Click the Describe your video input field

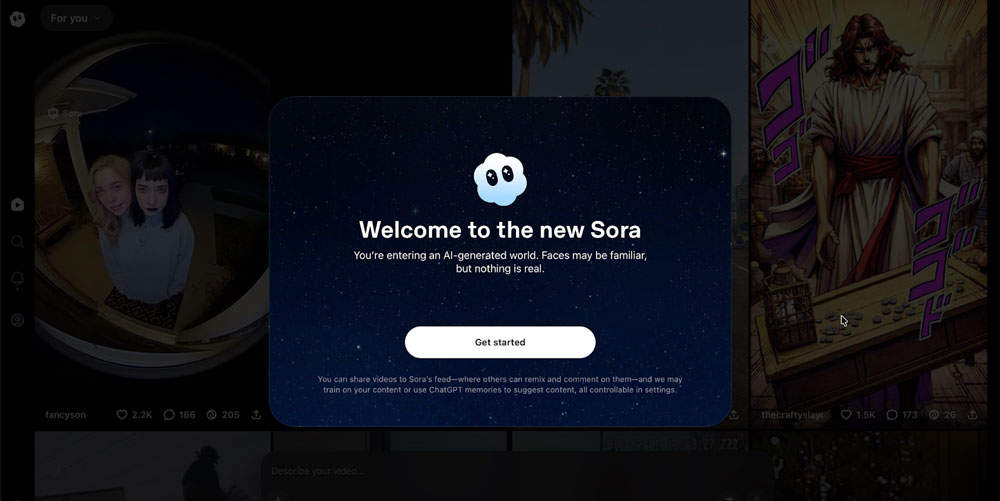517,472
